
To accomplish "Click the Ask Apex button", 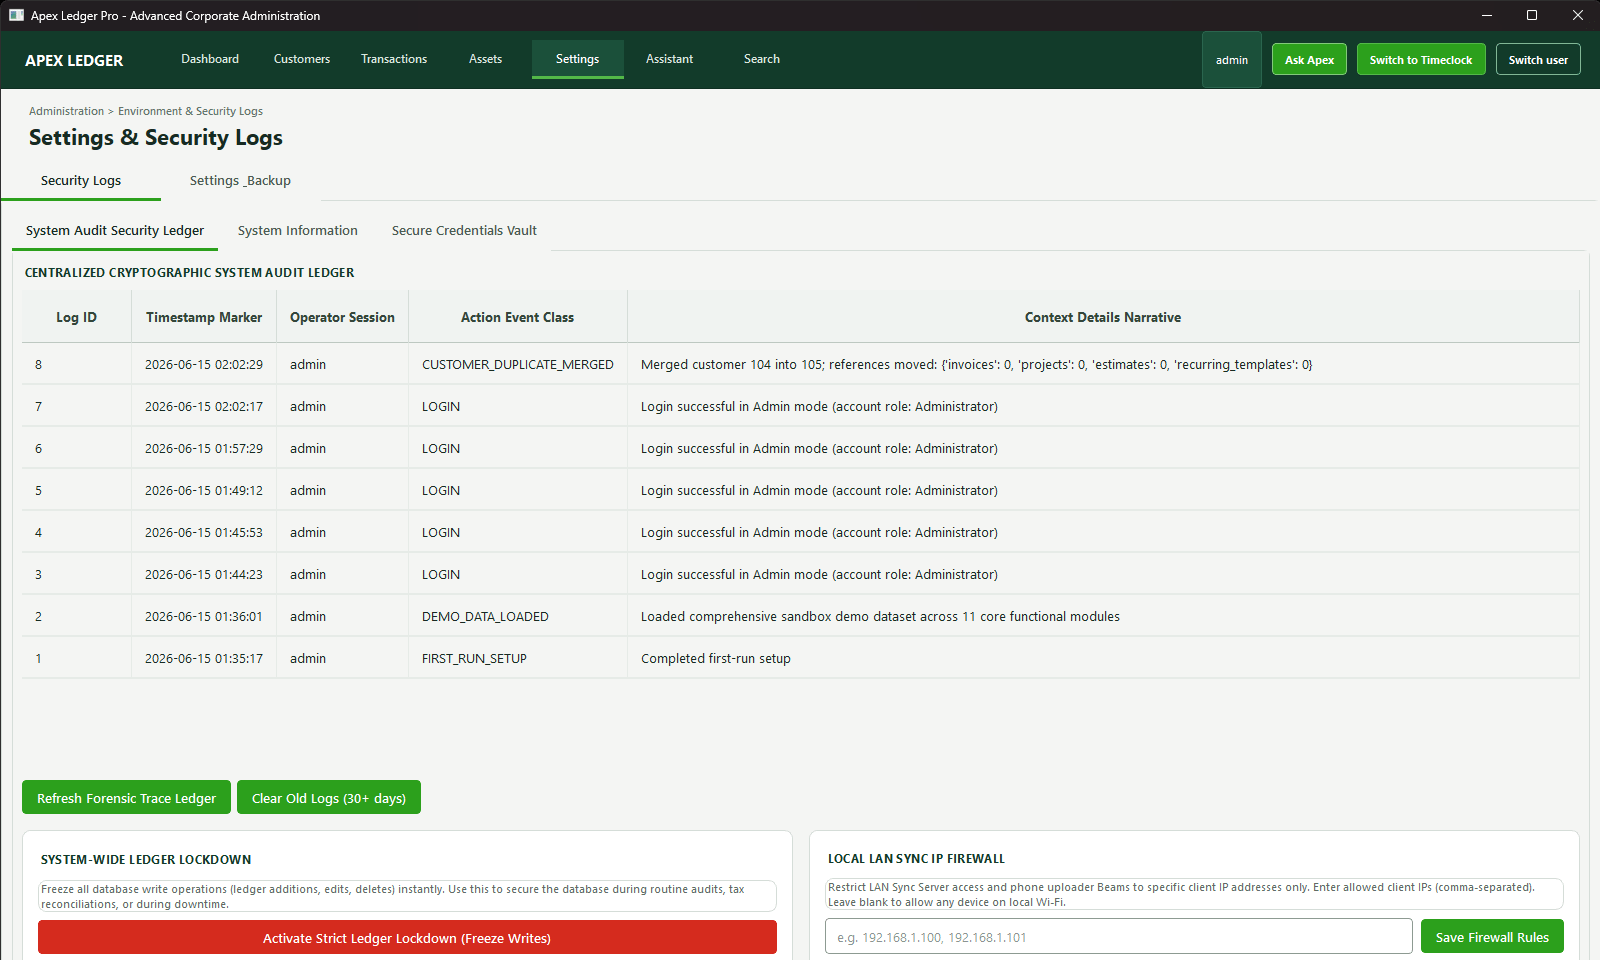I will (x=1309, y=60).
